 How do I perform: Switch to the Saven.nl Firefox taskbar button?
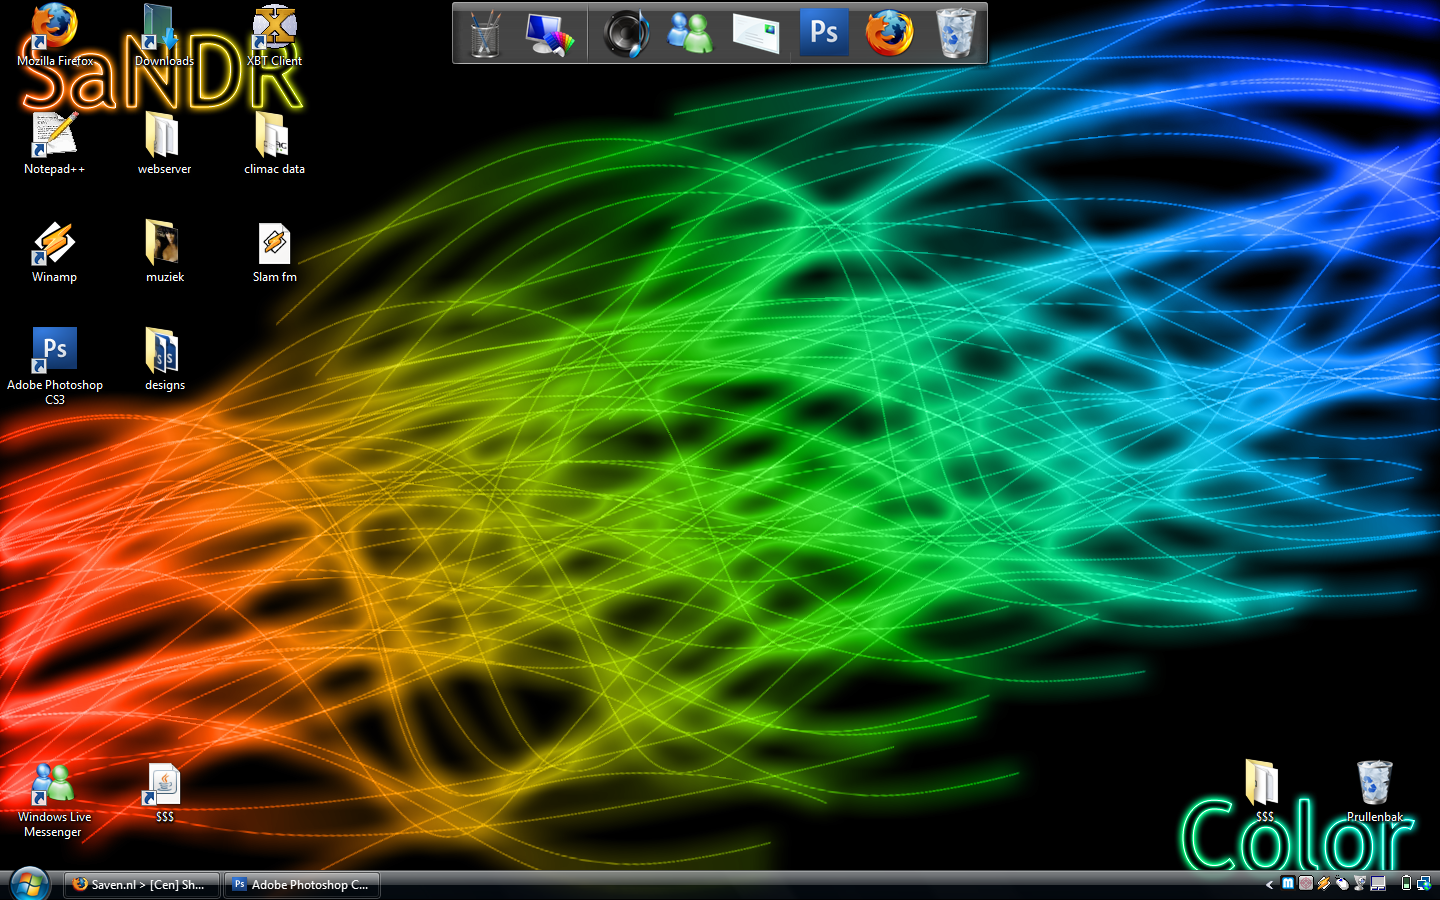[x=141, y=885]
